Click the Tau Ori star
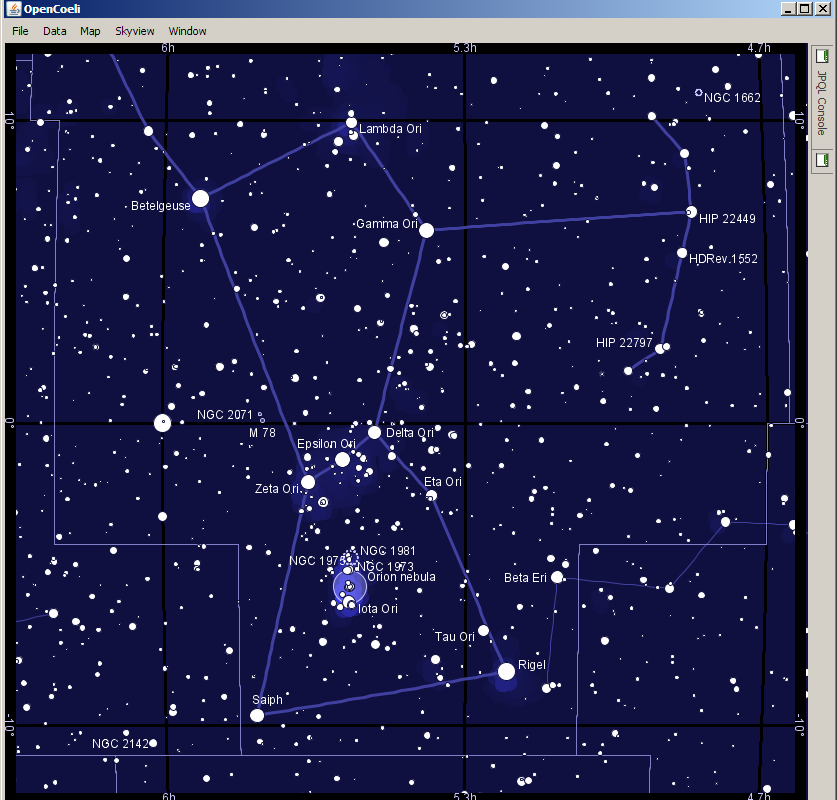Screen dimensions: 837x800 (483, 630)
